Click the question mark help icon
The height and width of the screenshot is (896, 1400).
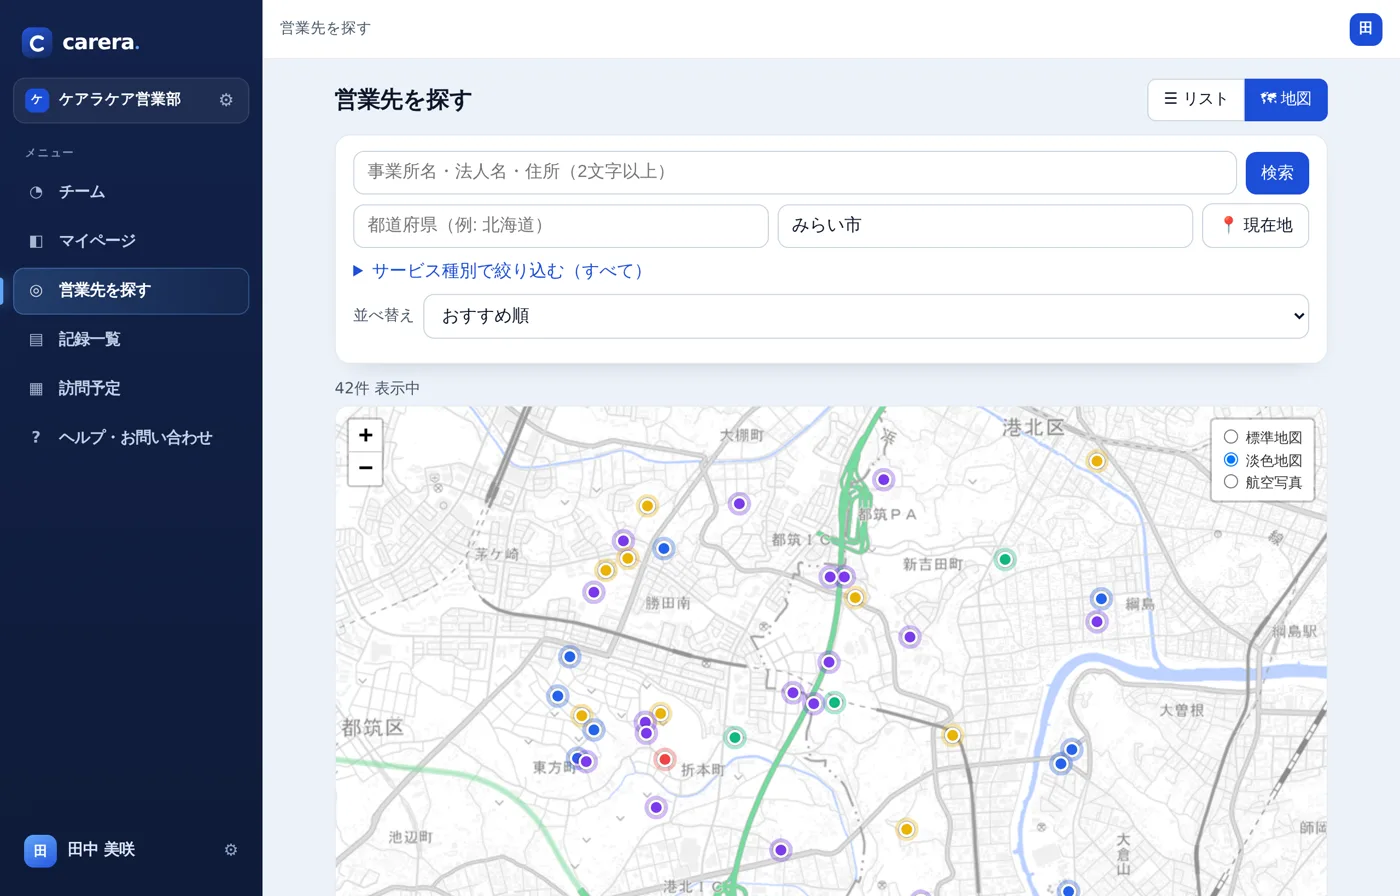36,438
